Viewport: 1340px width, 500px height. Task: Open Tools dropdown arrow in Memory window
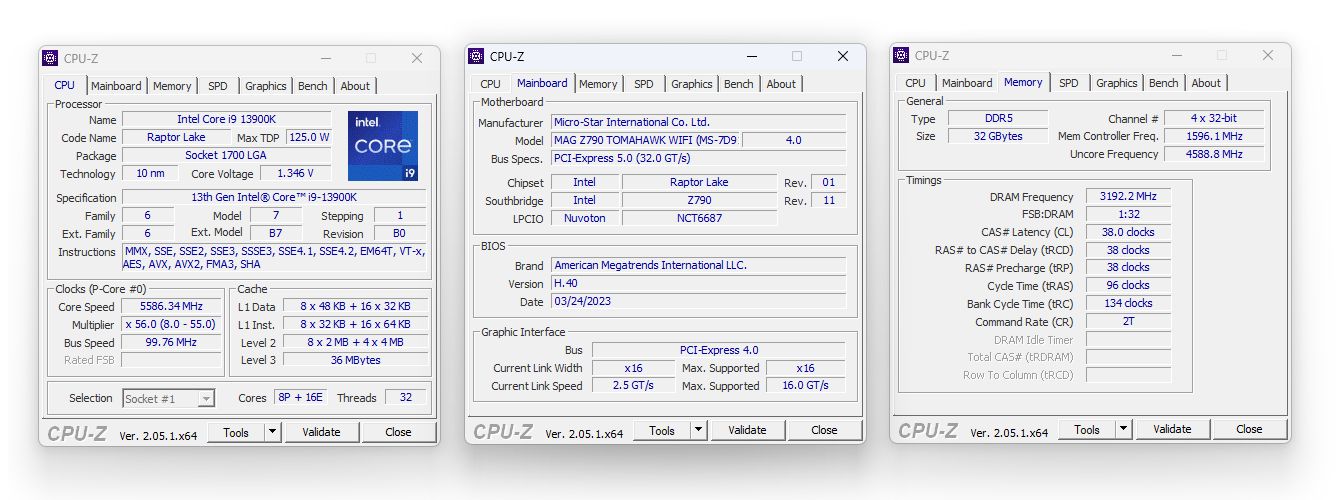[x=1123, y=429]
